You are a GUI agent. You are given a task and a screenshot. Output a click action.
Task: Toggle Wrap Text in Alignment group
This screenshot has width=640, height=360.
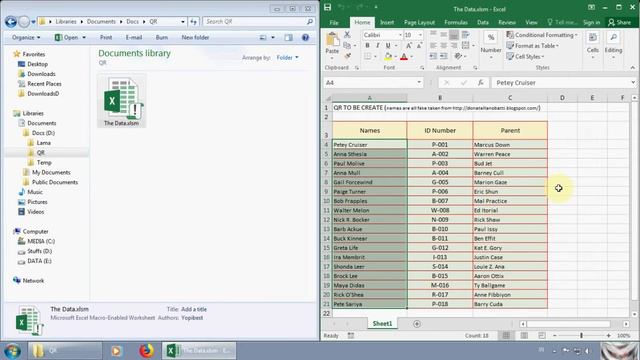(x=465, y=35)
